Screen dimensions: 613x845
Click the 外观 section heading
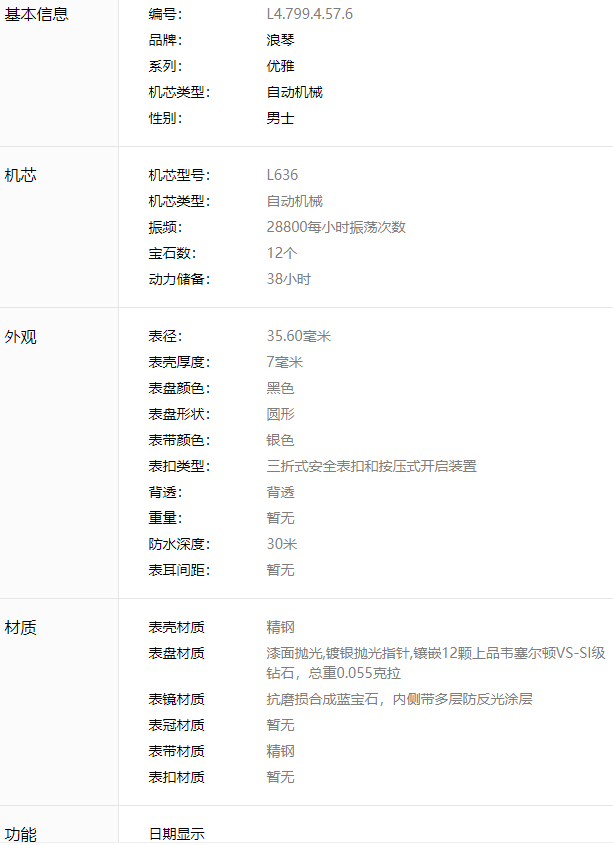[21, 337]
